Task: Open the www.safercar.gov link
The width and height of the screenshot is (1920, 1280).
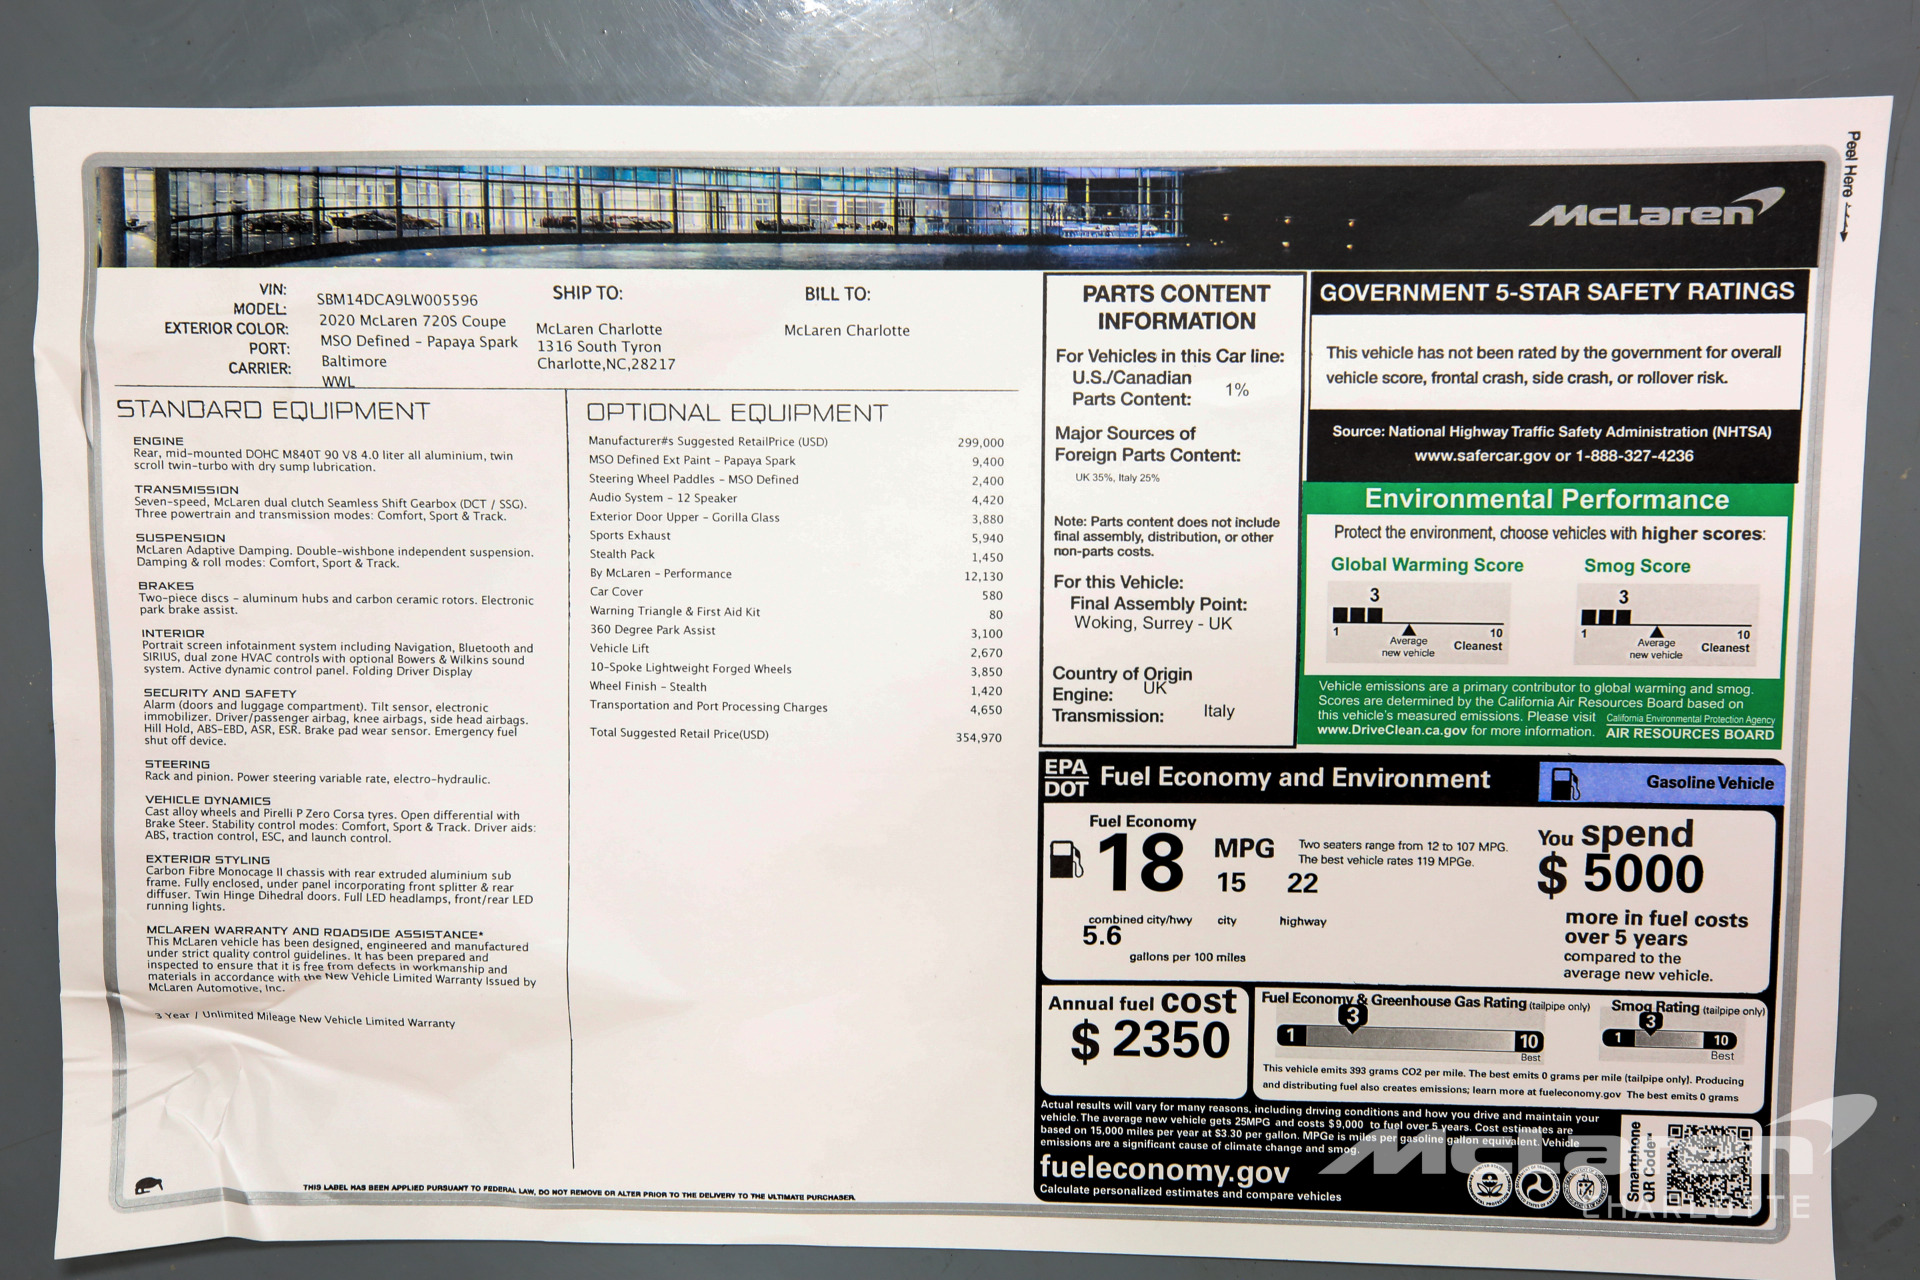Action: point(1482,456)
